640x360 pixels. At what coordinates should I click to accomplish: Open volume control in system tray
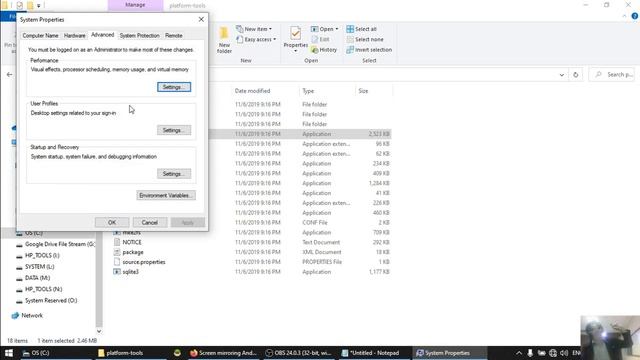tap(564, 353)
